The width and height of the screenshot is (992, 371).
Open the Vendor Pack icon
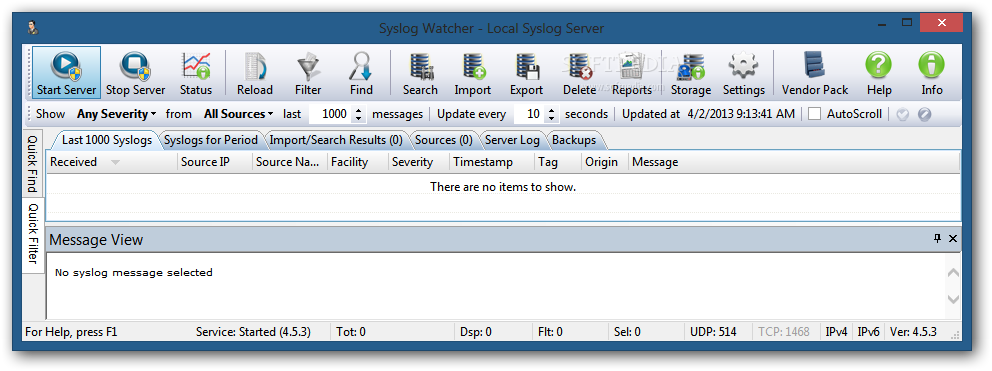tap(815, 66)
